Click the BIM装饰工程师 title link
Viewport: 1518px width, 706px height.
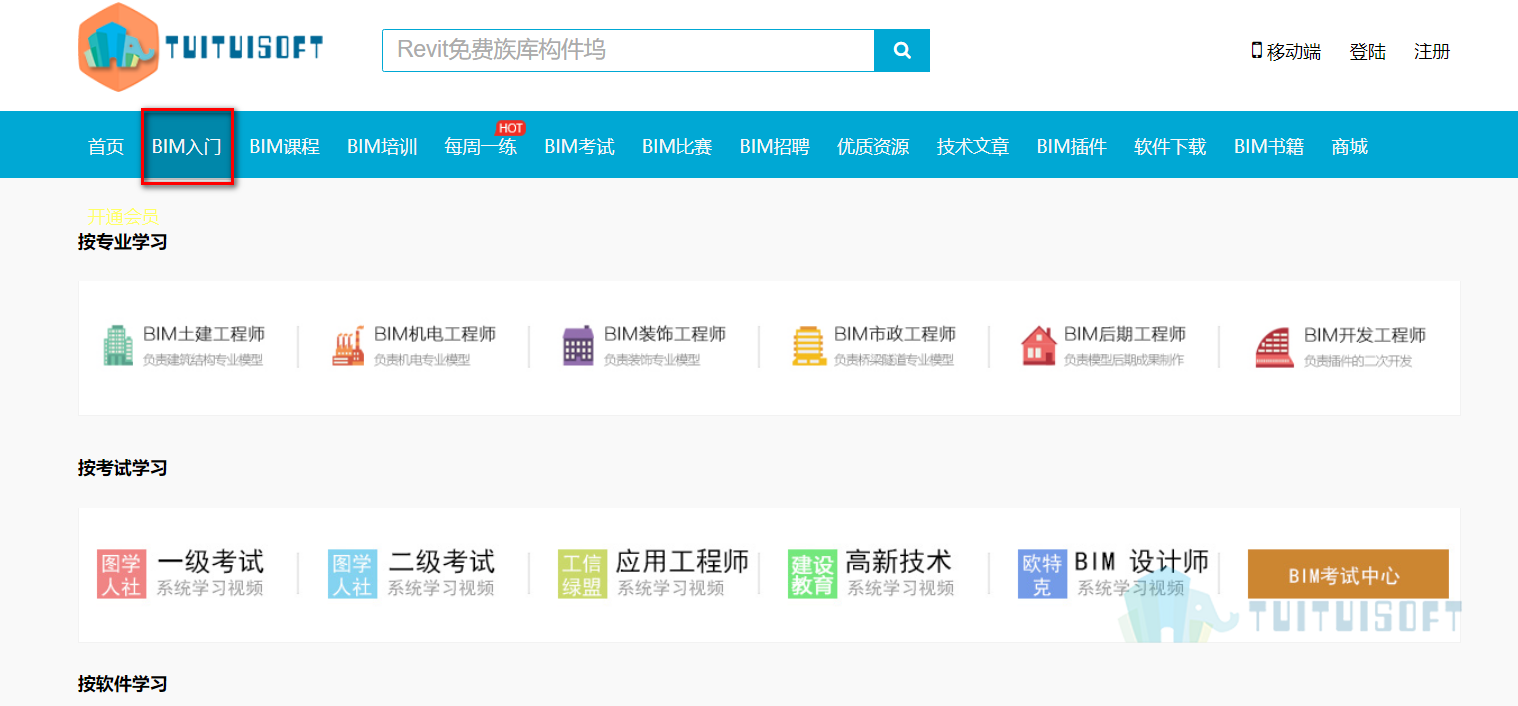(665, 334)
